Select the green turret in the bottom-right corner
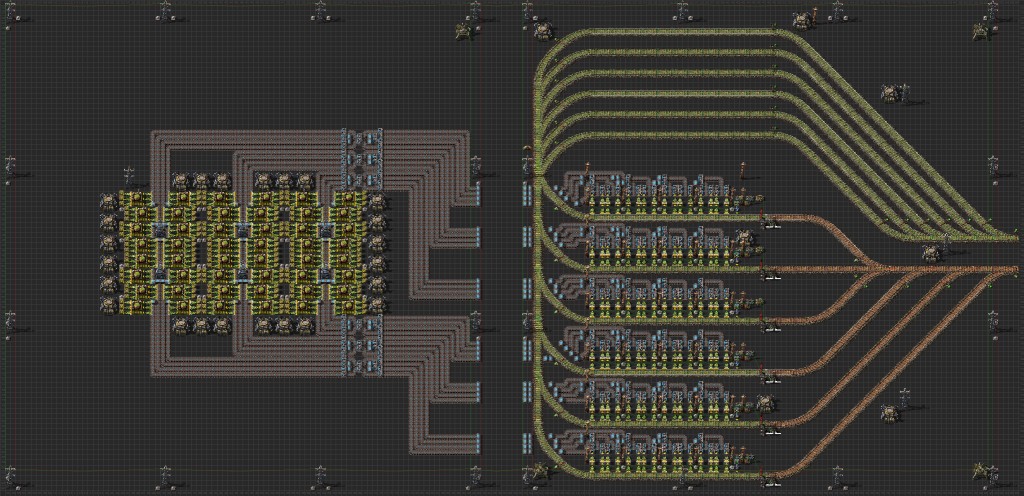Image resolution: width=1024 pixels, height=496 pixels. 981,470
